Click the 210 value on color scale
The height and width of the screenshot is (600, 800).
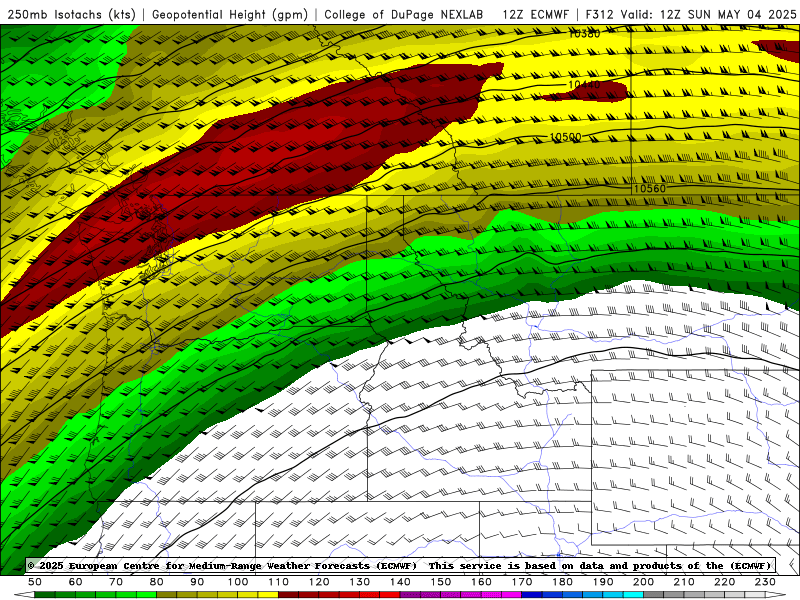pos(684,582)
